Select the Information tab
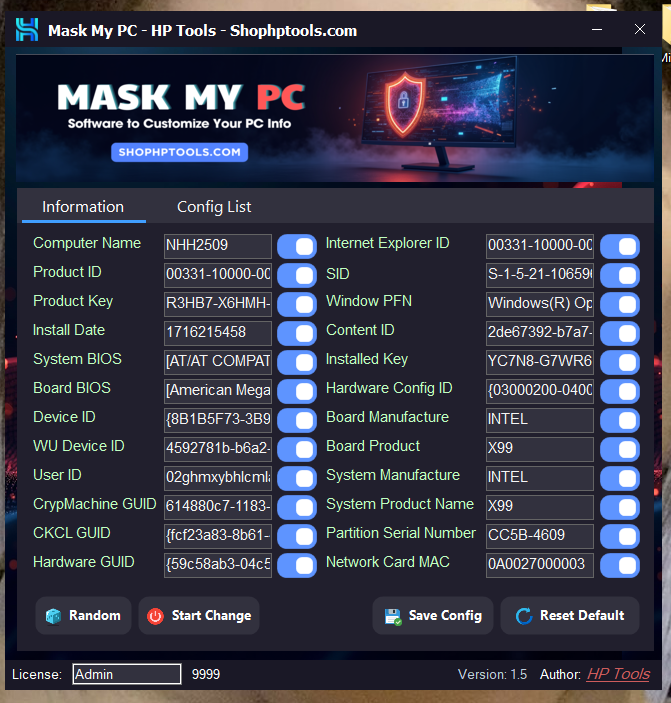The image size is (671, 703). pyautogui.click(x=83, y=207)
